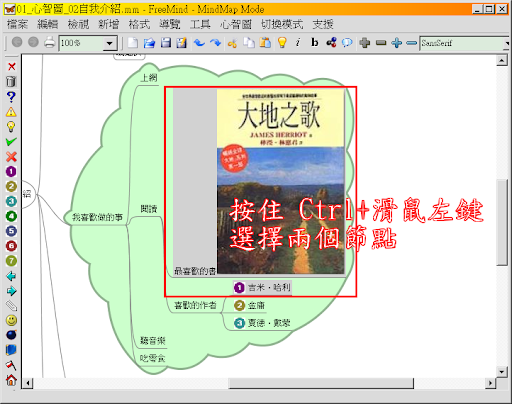Click the open file folder icon
This screenshot has height=404, width=512.
point(149,43)
